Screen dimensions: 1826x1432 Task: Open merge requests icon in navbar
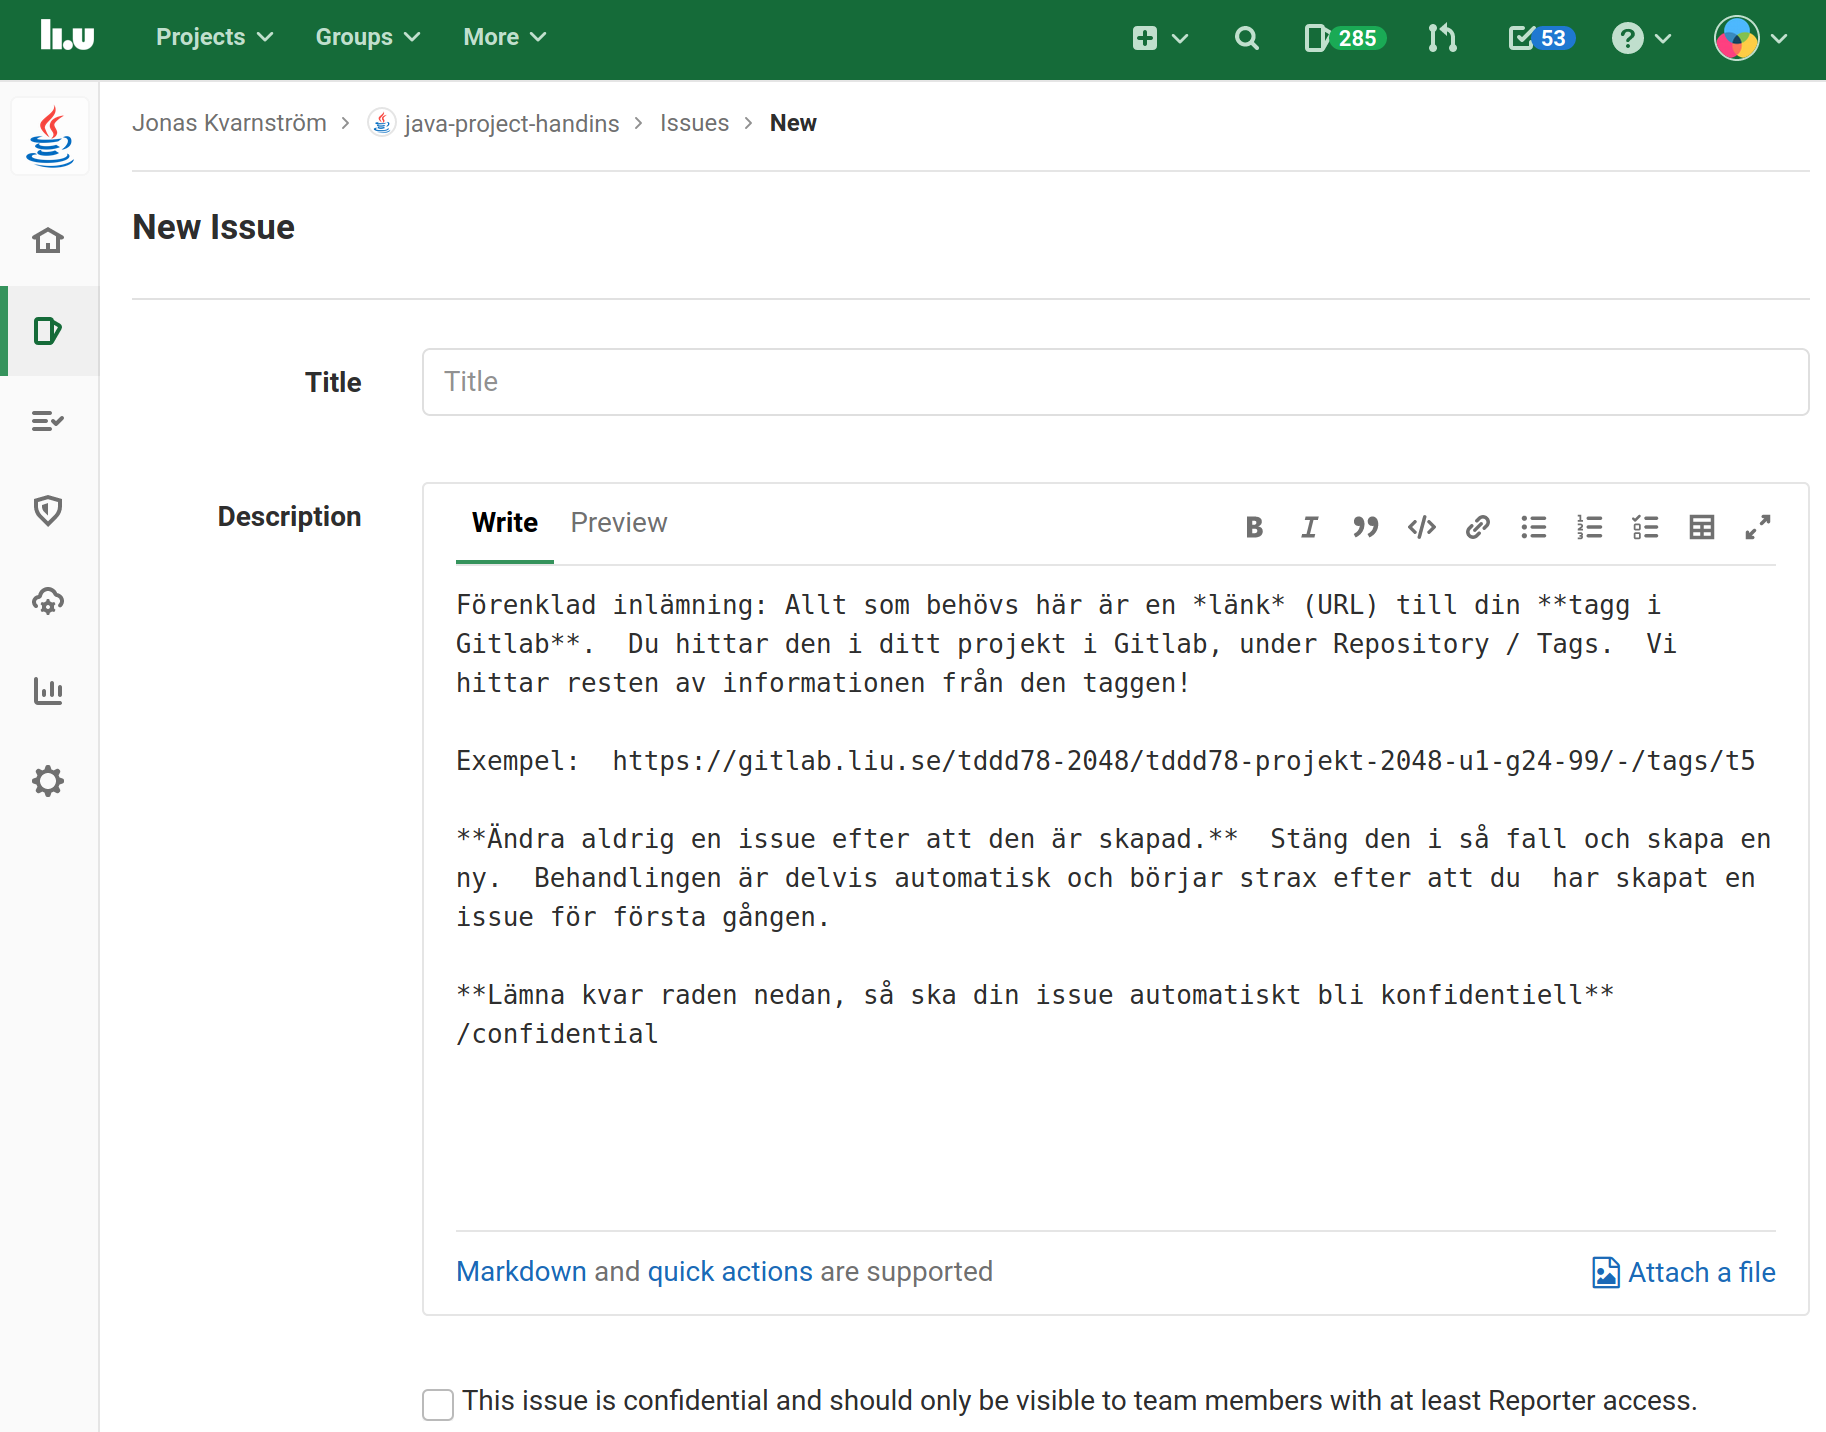(1442, 38)
